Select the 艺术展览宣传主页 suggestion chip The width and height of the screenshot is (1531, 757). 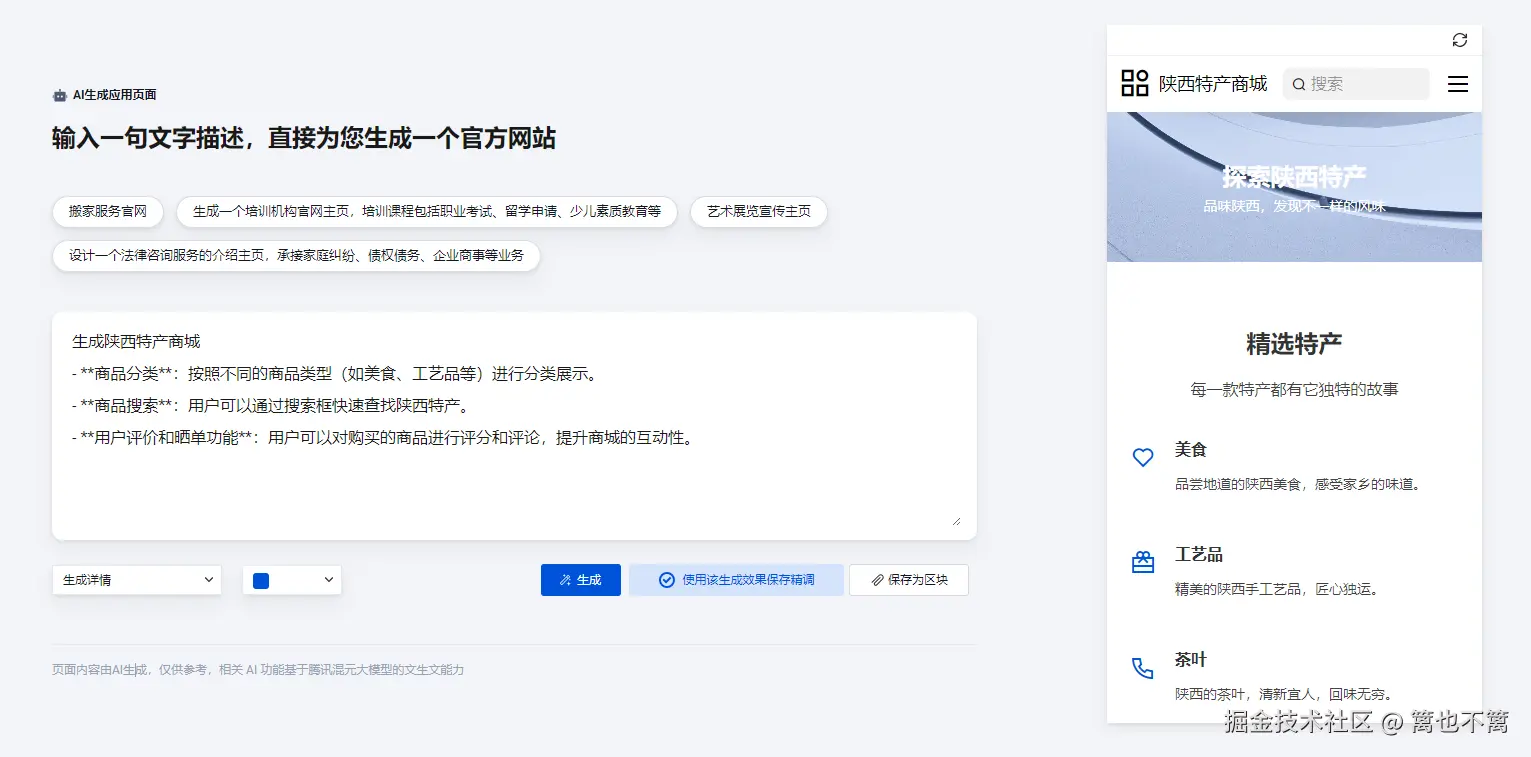(x=759, y=212)
